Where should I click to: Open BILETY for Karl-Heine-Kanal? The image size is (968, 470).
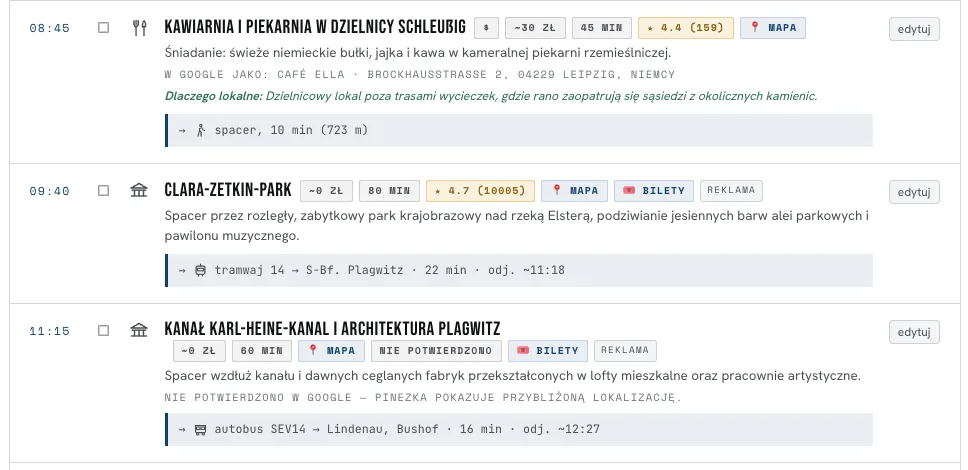tap(548, 351)
